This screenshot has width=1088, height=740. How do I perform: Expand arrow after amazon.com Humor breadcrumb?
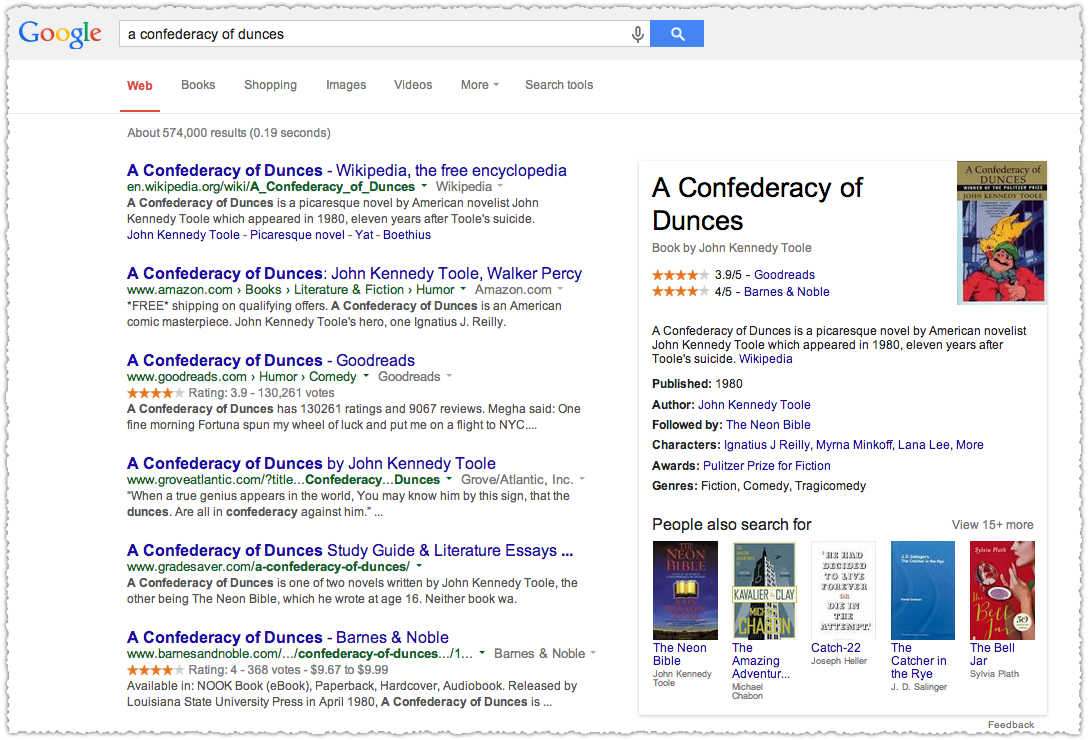[463, 289]
